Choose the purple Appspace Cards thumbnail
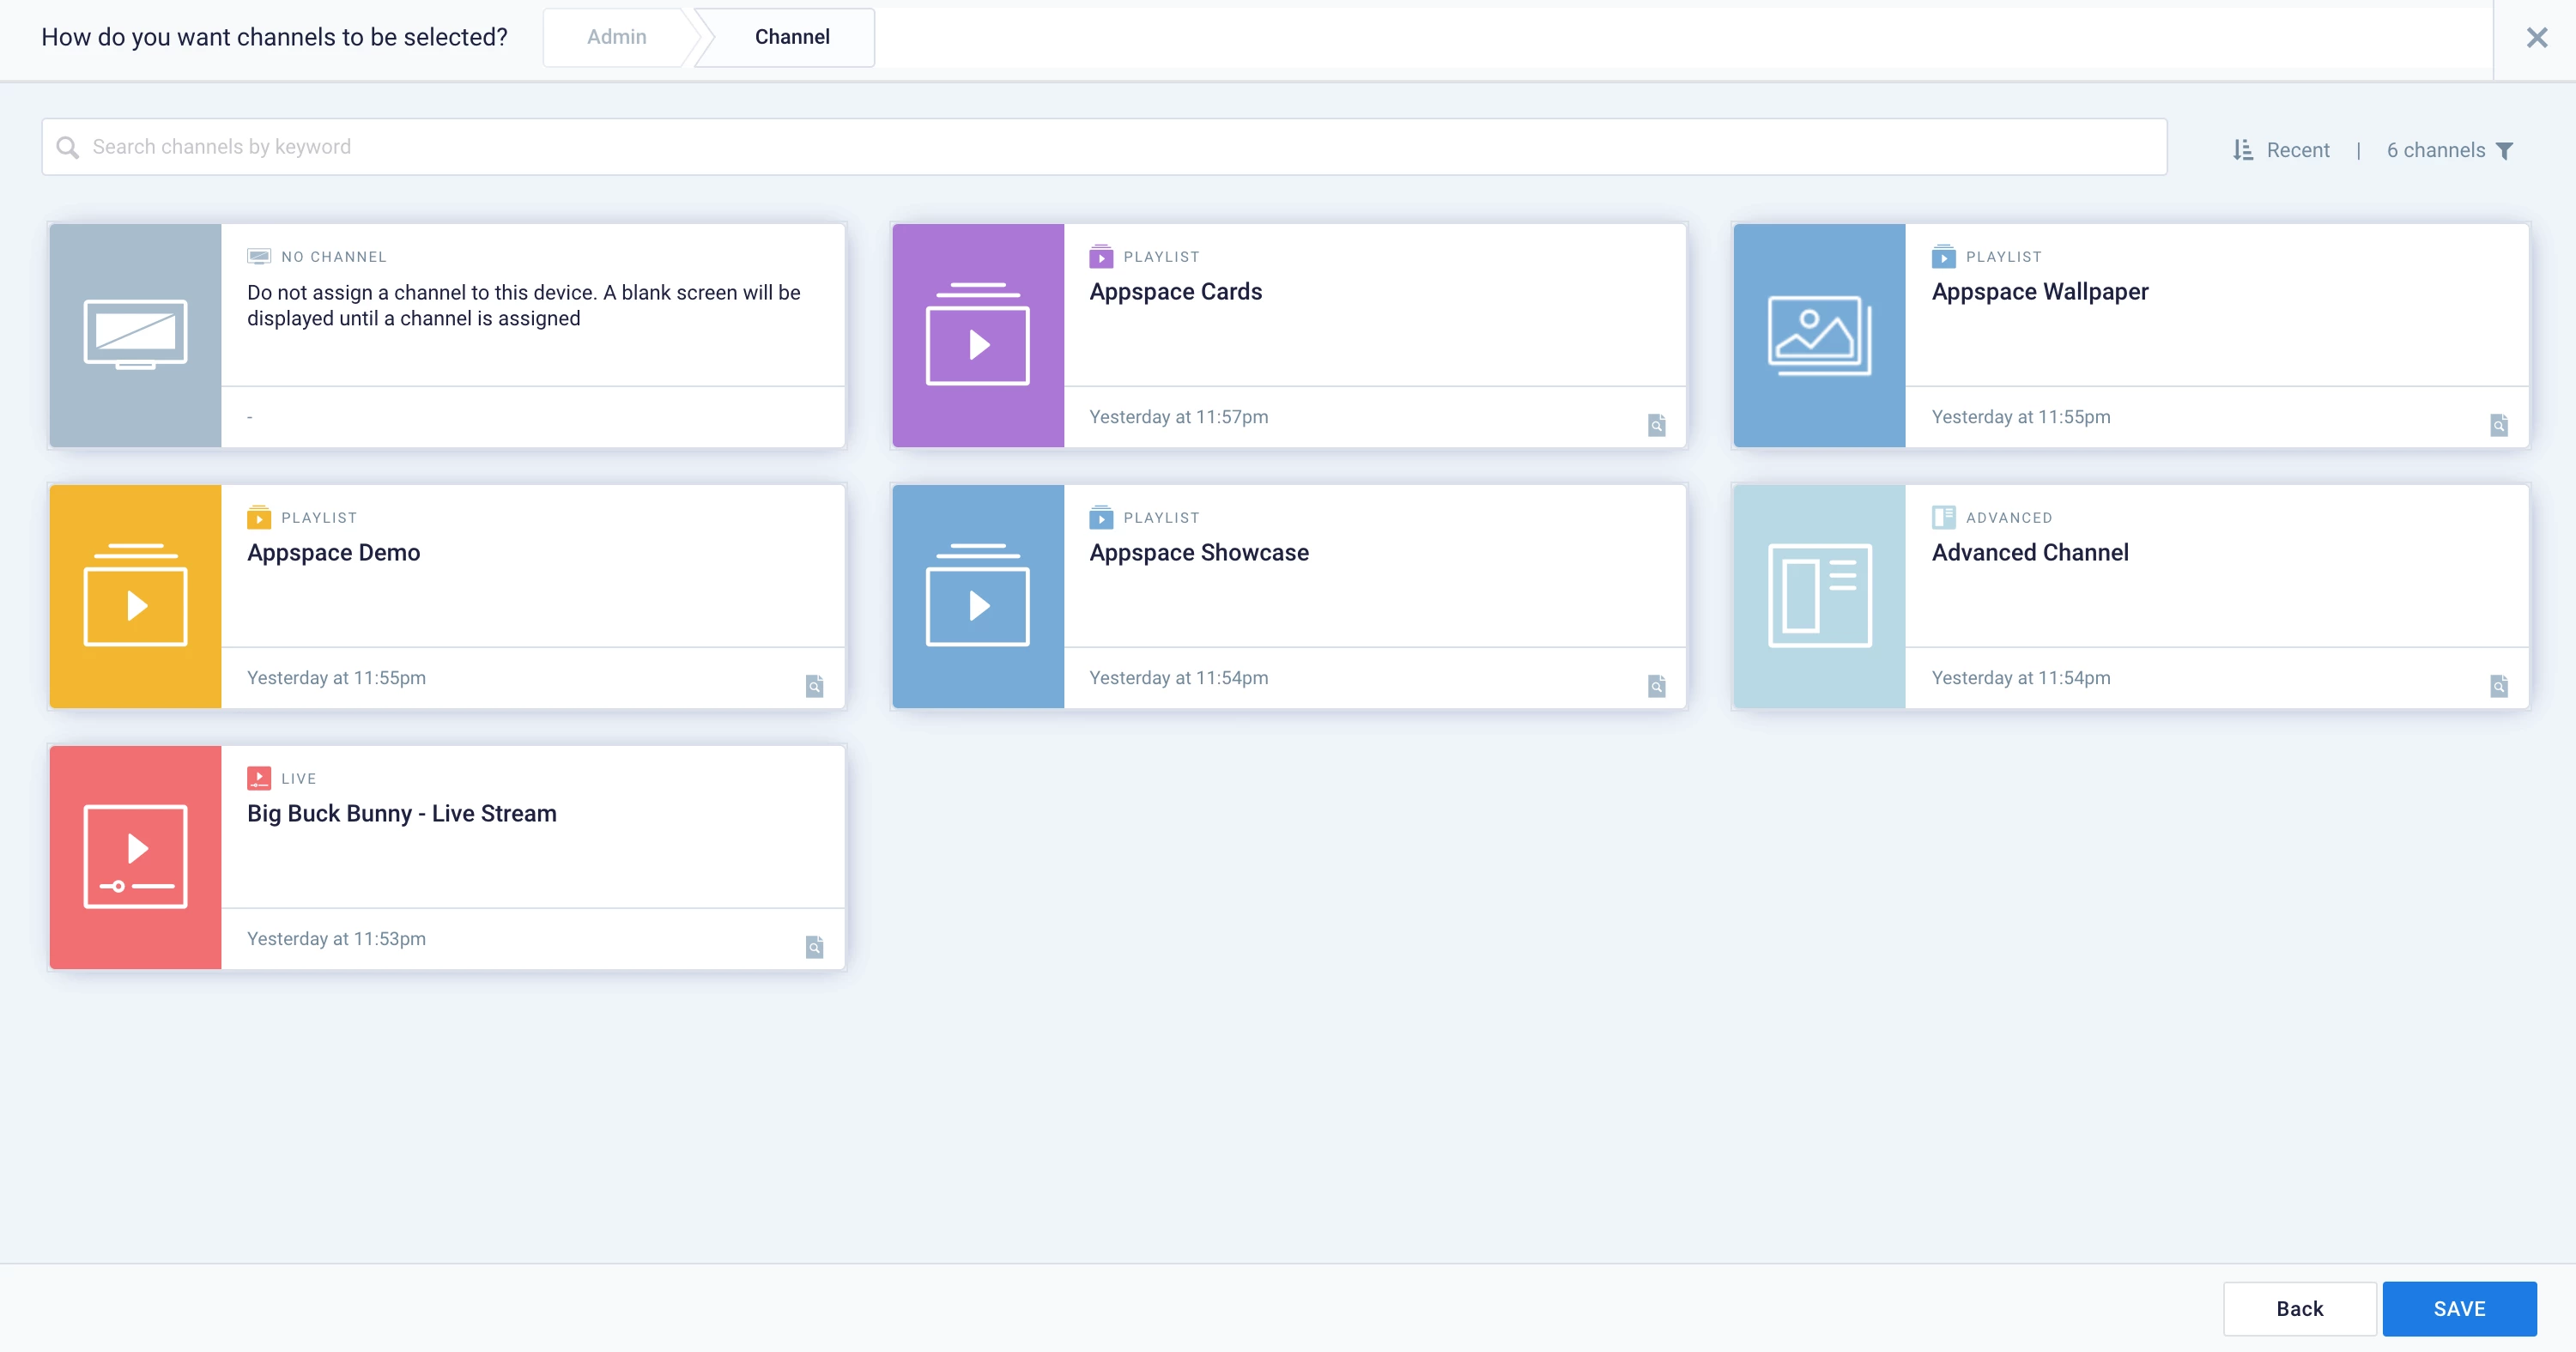 977,335
